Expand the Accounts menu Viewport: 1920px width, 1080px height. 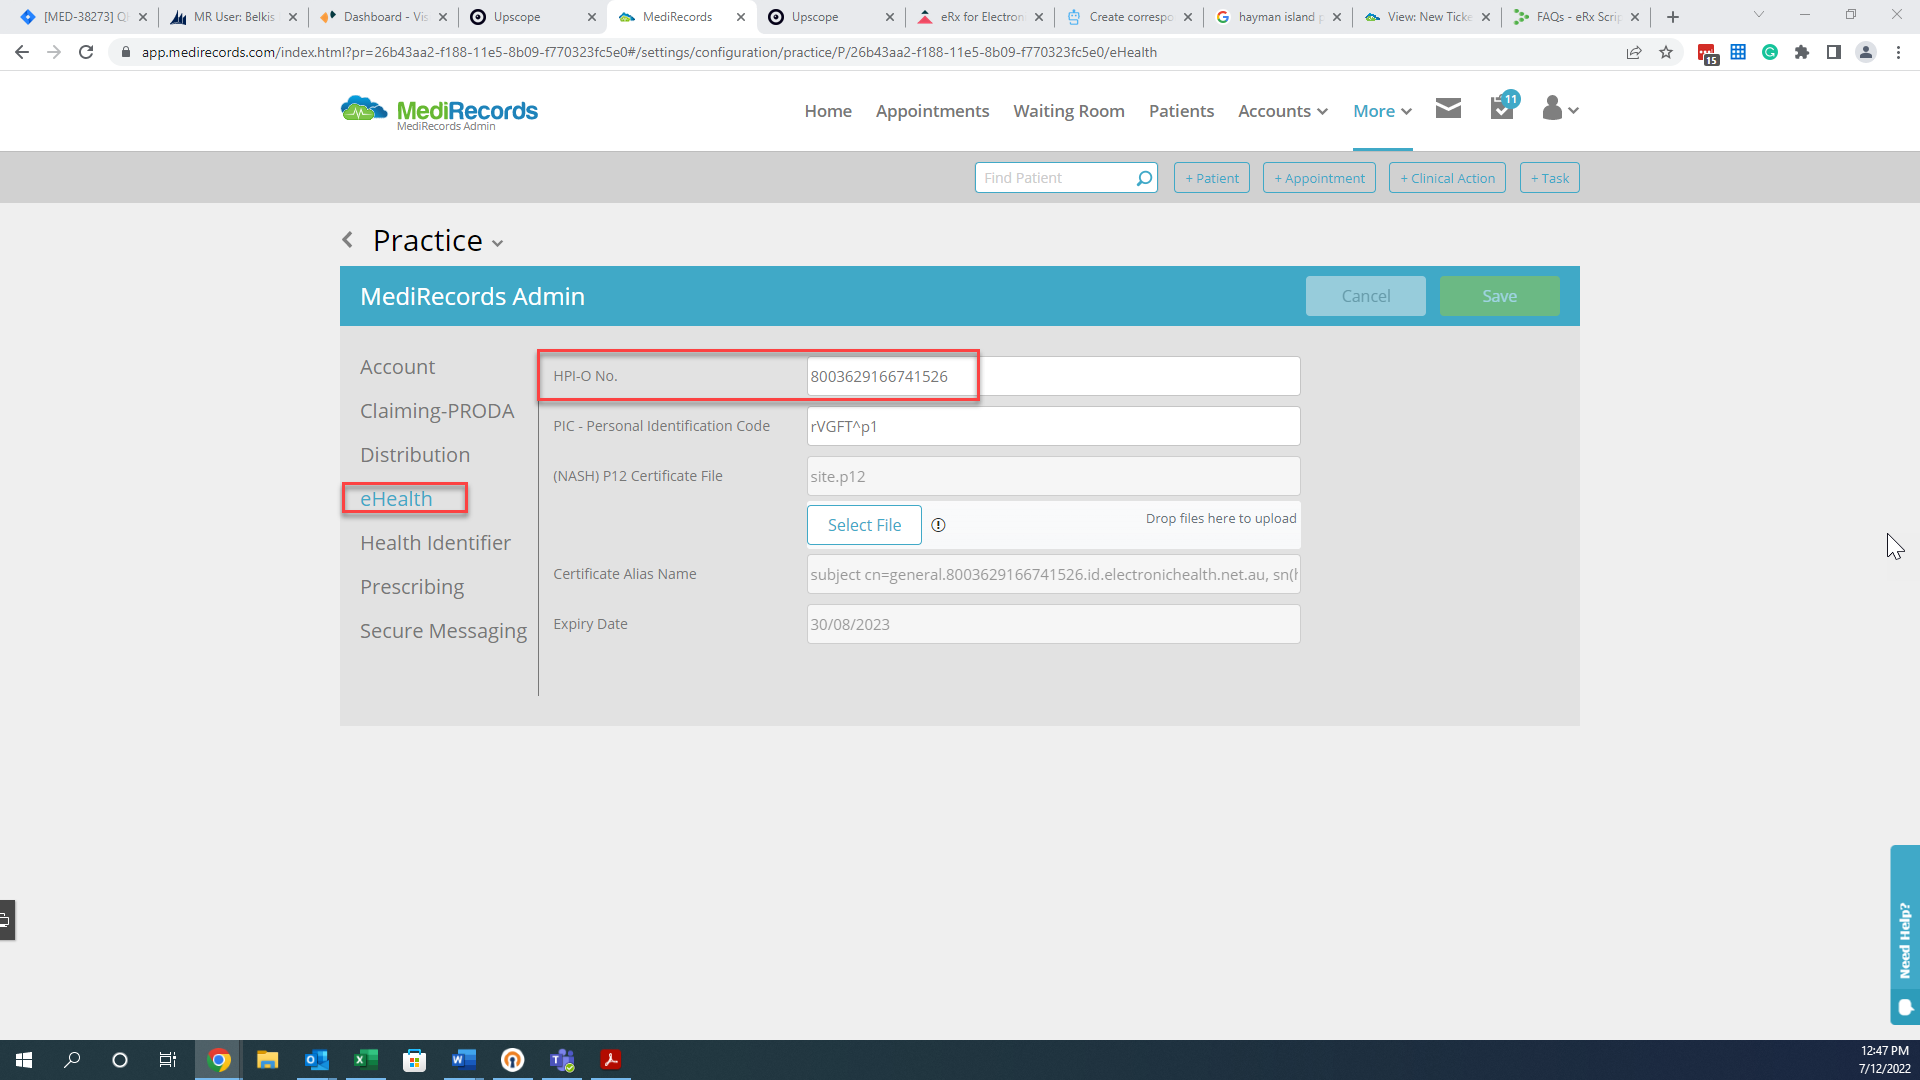click(x=1283, y=111)
